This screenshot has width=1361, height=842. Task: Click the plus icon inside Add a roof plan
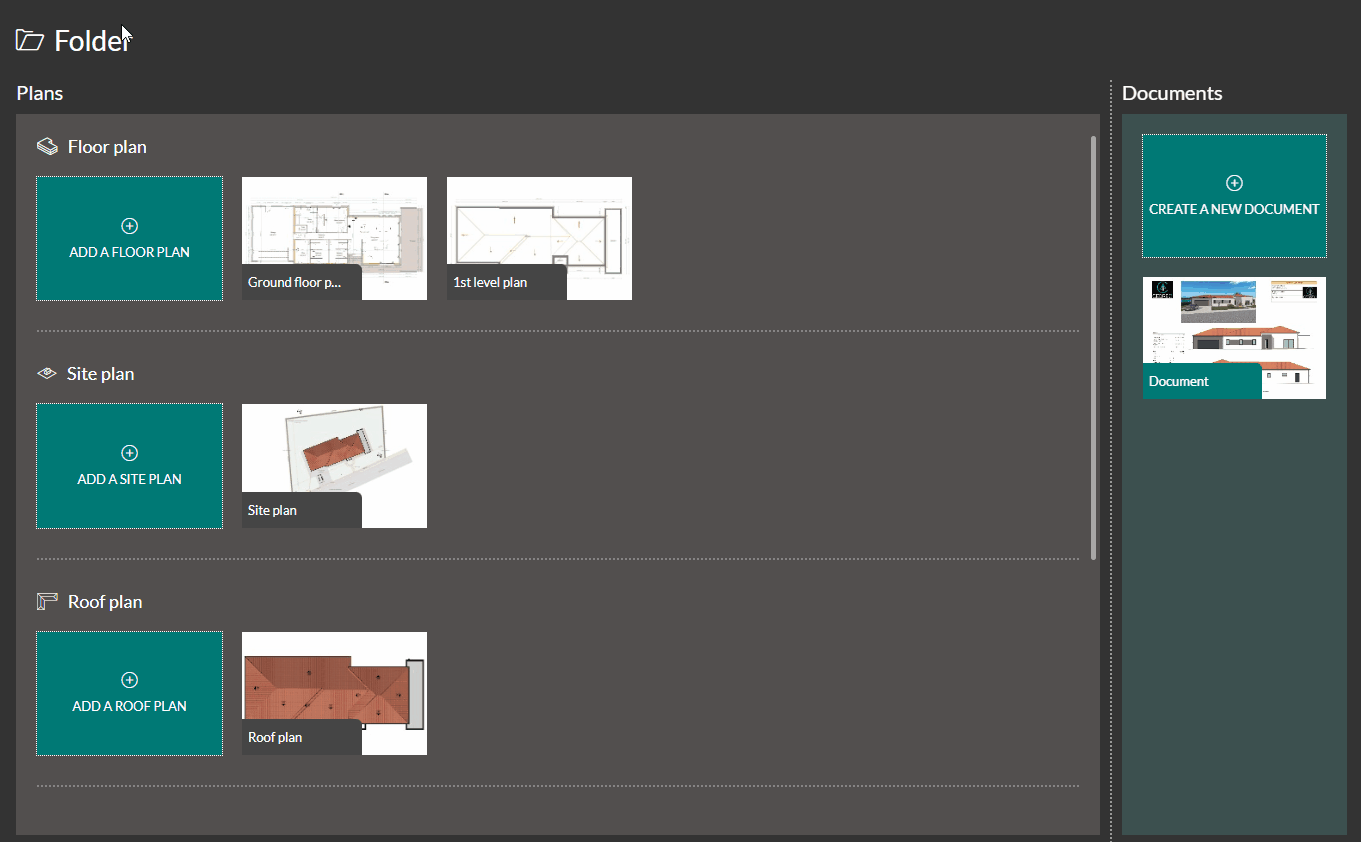pos(129,680)
